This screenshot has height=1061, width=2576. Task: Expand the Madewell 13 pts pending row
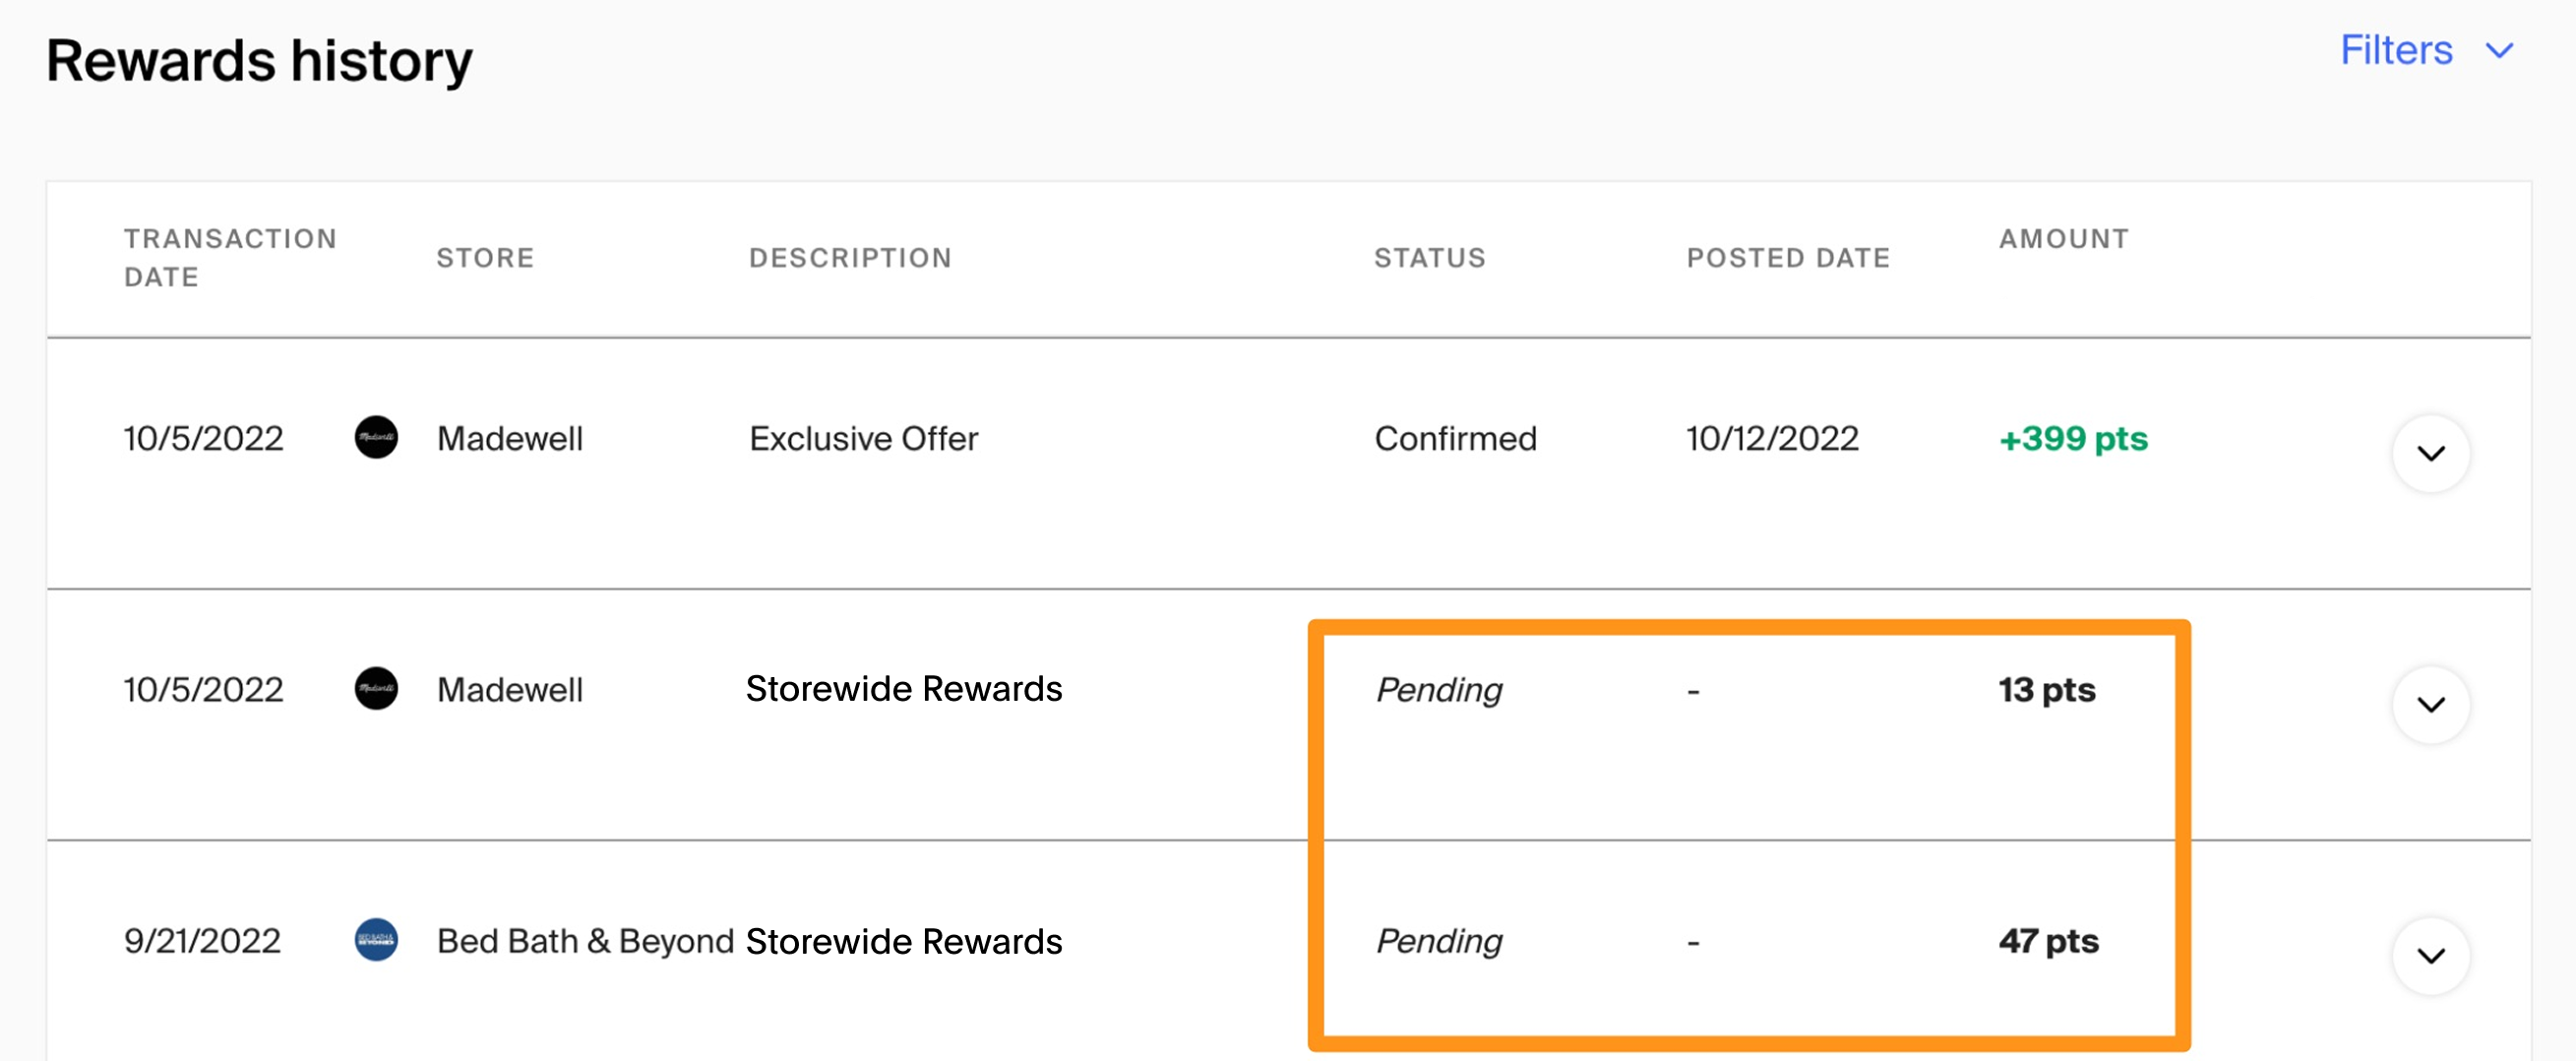point(2430,704)
